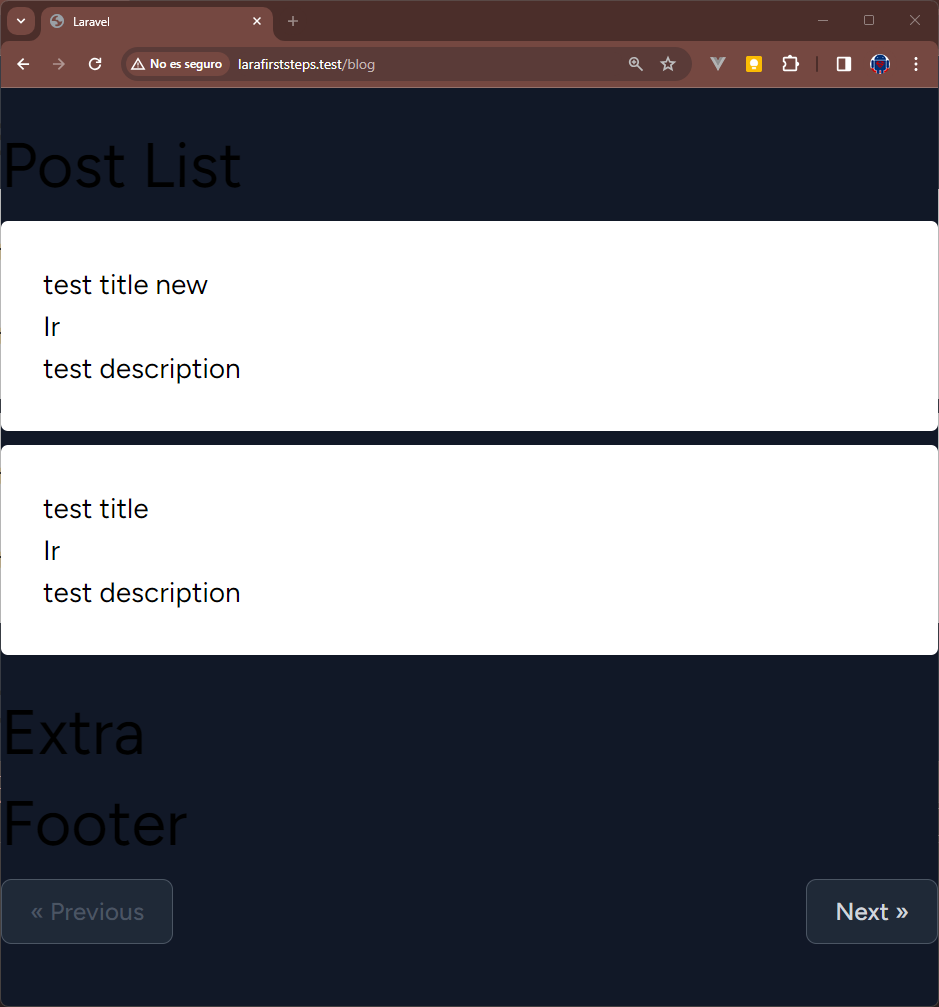Open the Extensions puzzle icon
Image resolution: width=939 pixels, height=1007 pixels.
coord(790,63)
